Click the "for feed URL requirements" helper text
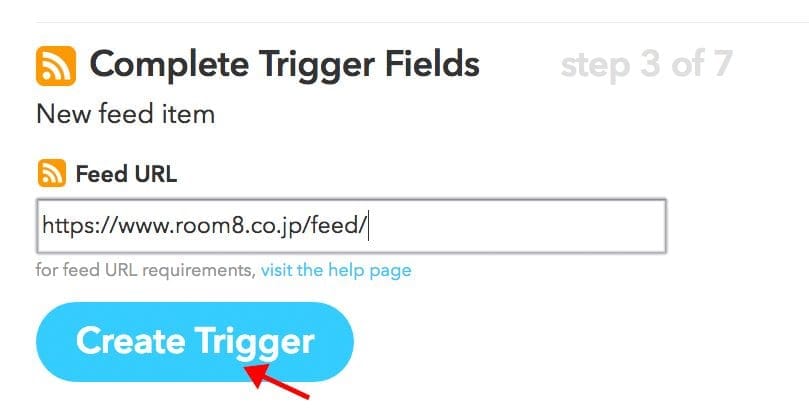Image resolution: width=809 pixels, height=420 pixels. point(146,270)
